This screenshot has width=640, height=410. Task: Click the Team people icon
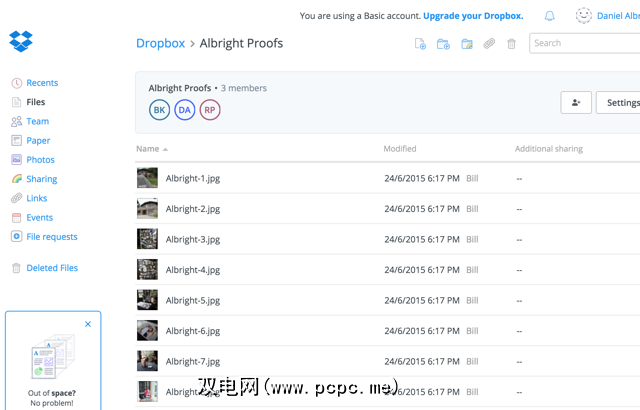tap(16, 121)
